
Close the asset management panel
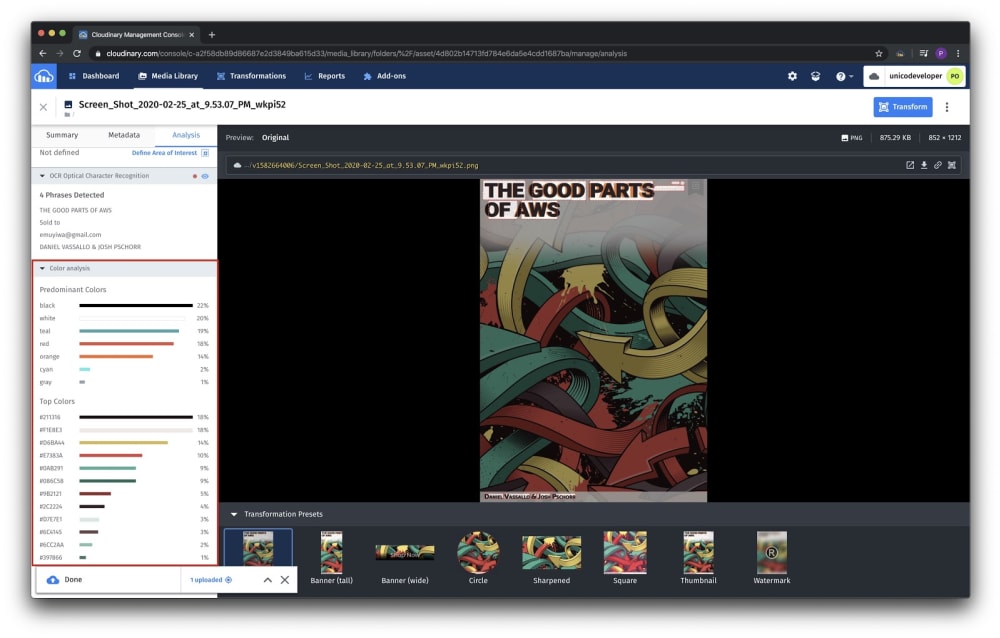(43, 107)
